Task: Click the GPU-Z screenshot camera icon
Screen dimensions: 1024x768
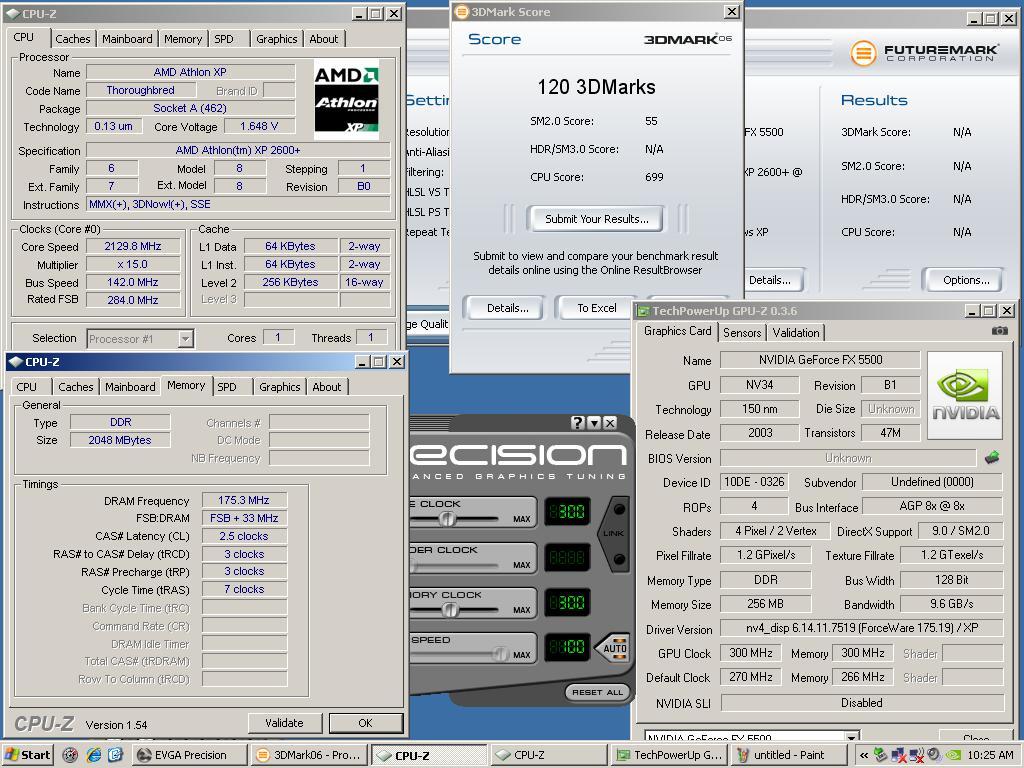Action: (999, 331)
